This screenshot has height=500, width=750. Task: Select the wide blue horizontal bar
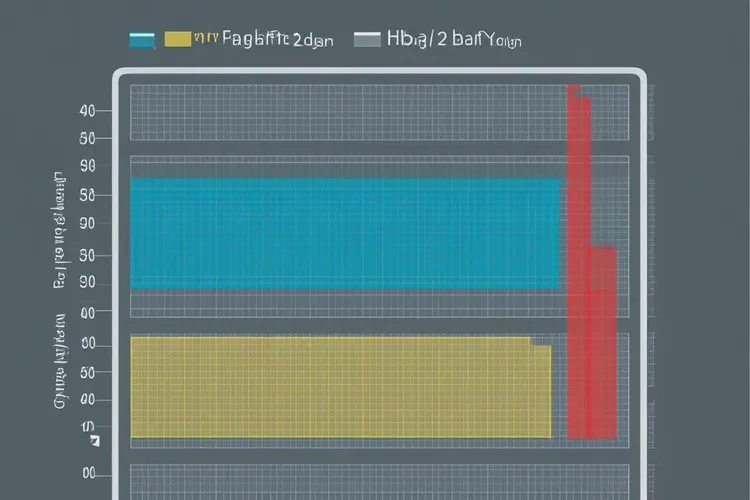point(344,234)
